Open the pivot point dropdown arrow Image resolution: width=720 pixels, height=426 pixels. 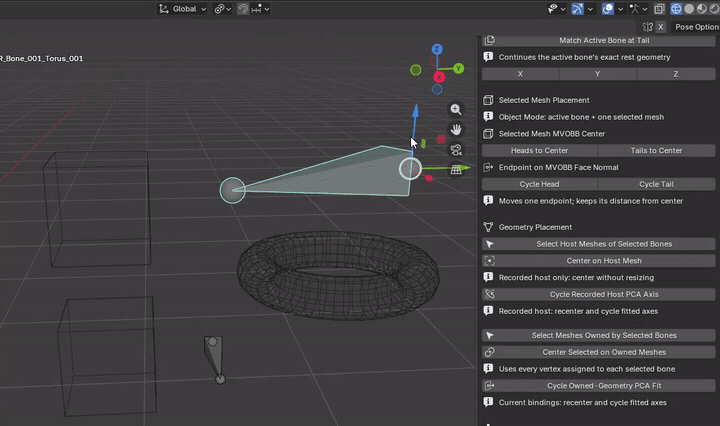click(x=229, y=9)
